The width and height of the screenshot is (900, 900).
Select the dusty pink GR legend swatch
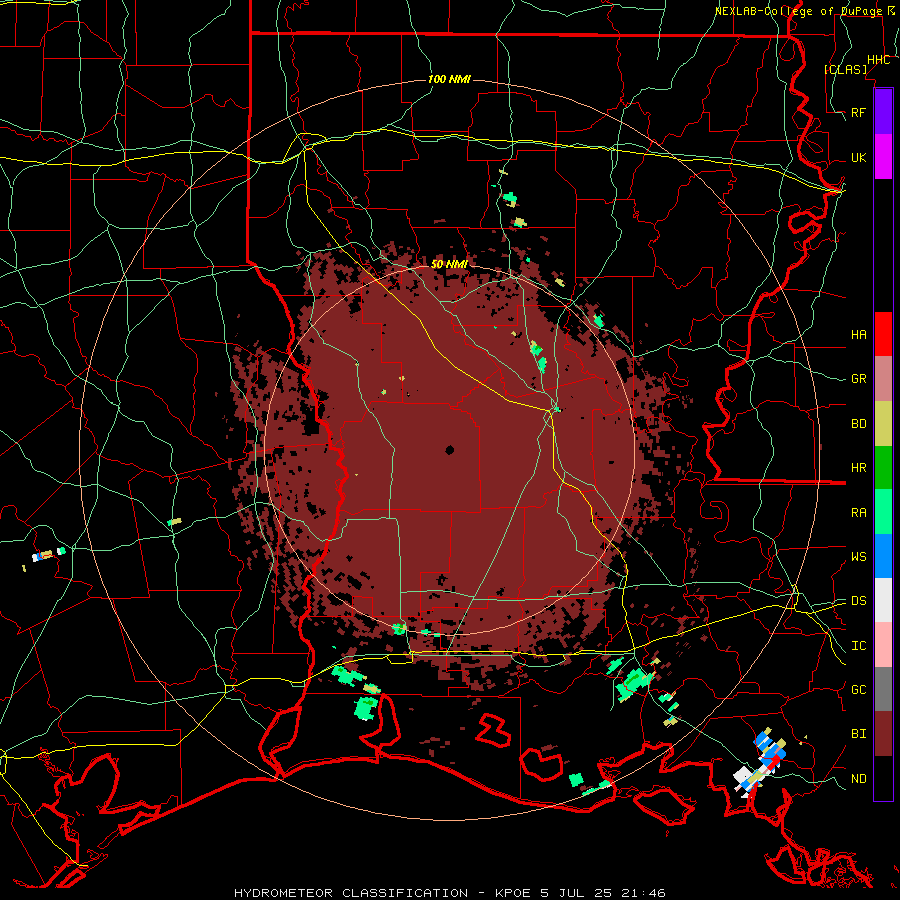pyautogui.click(x=883, y=379)
